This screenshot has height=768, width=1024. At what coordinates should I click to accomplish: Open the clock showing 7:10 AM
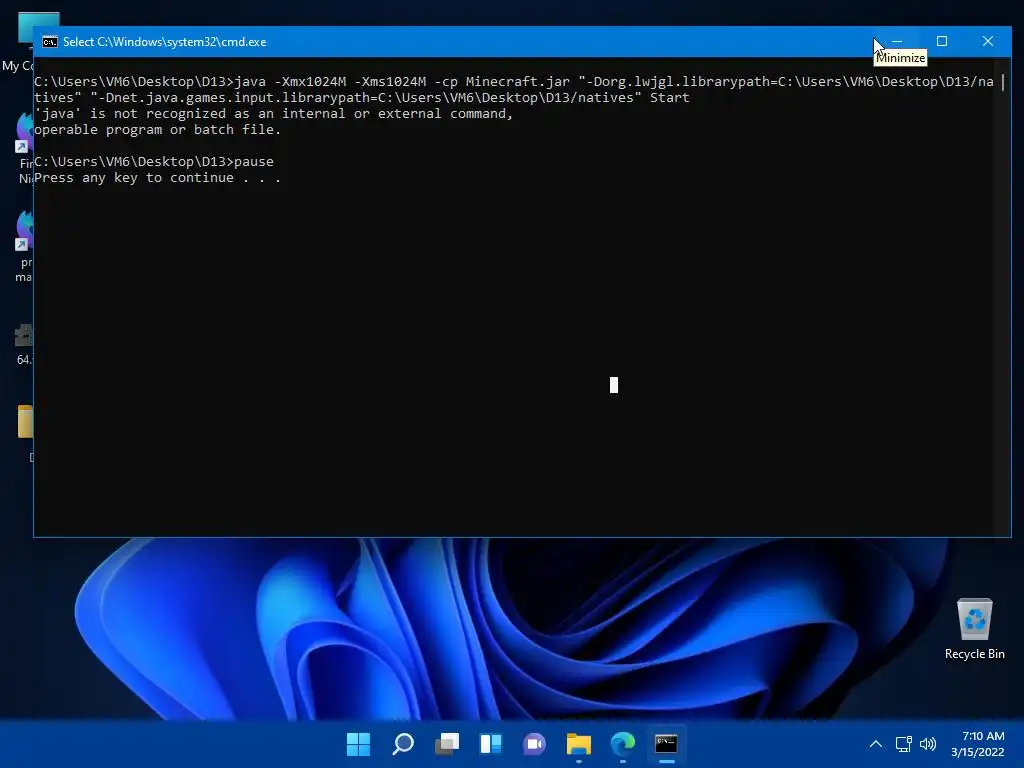978,744
